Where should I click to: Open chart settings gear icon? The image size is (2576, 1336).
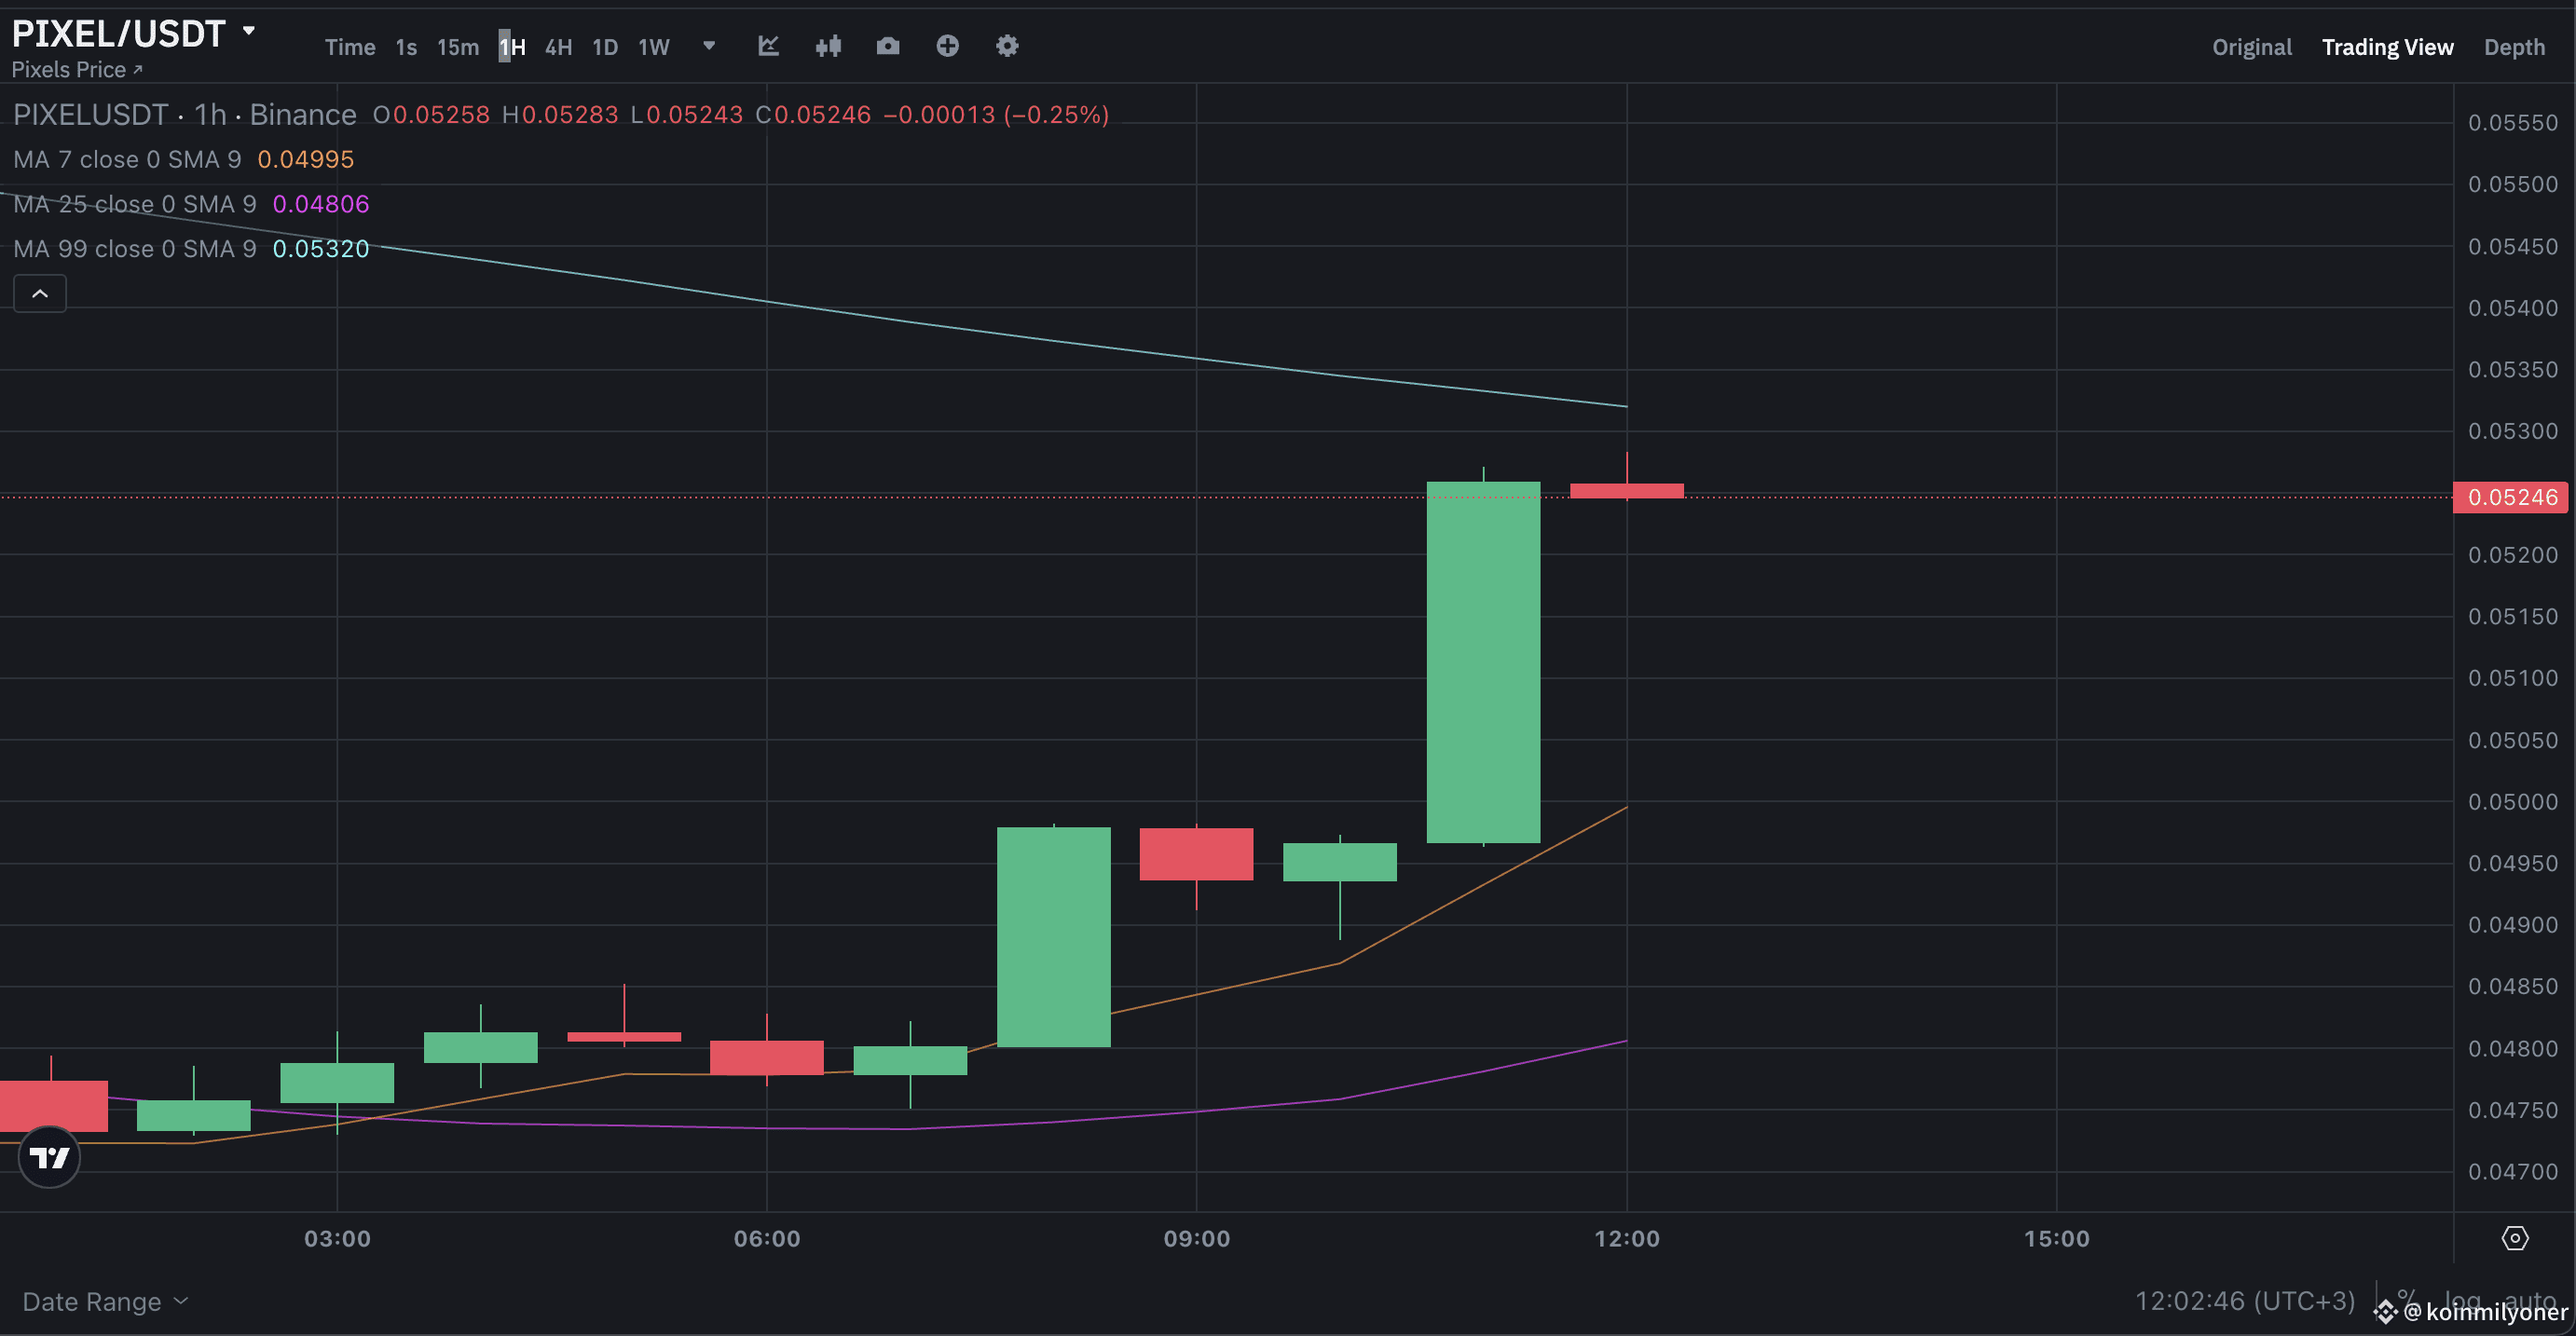tap(1007, 46)
